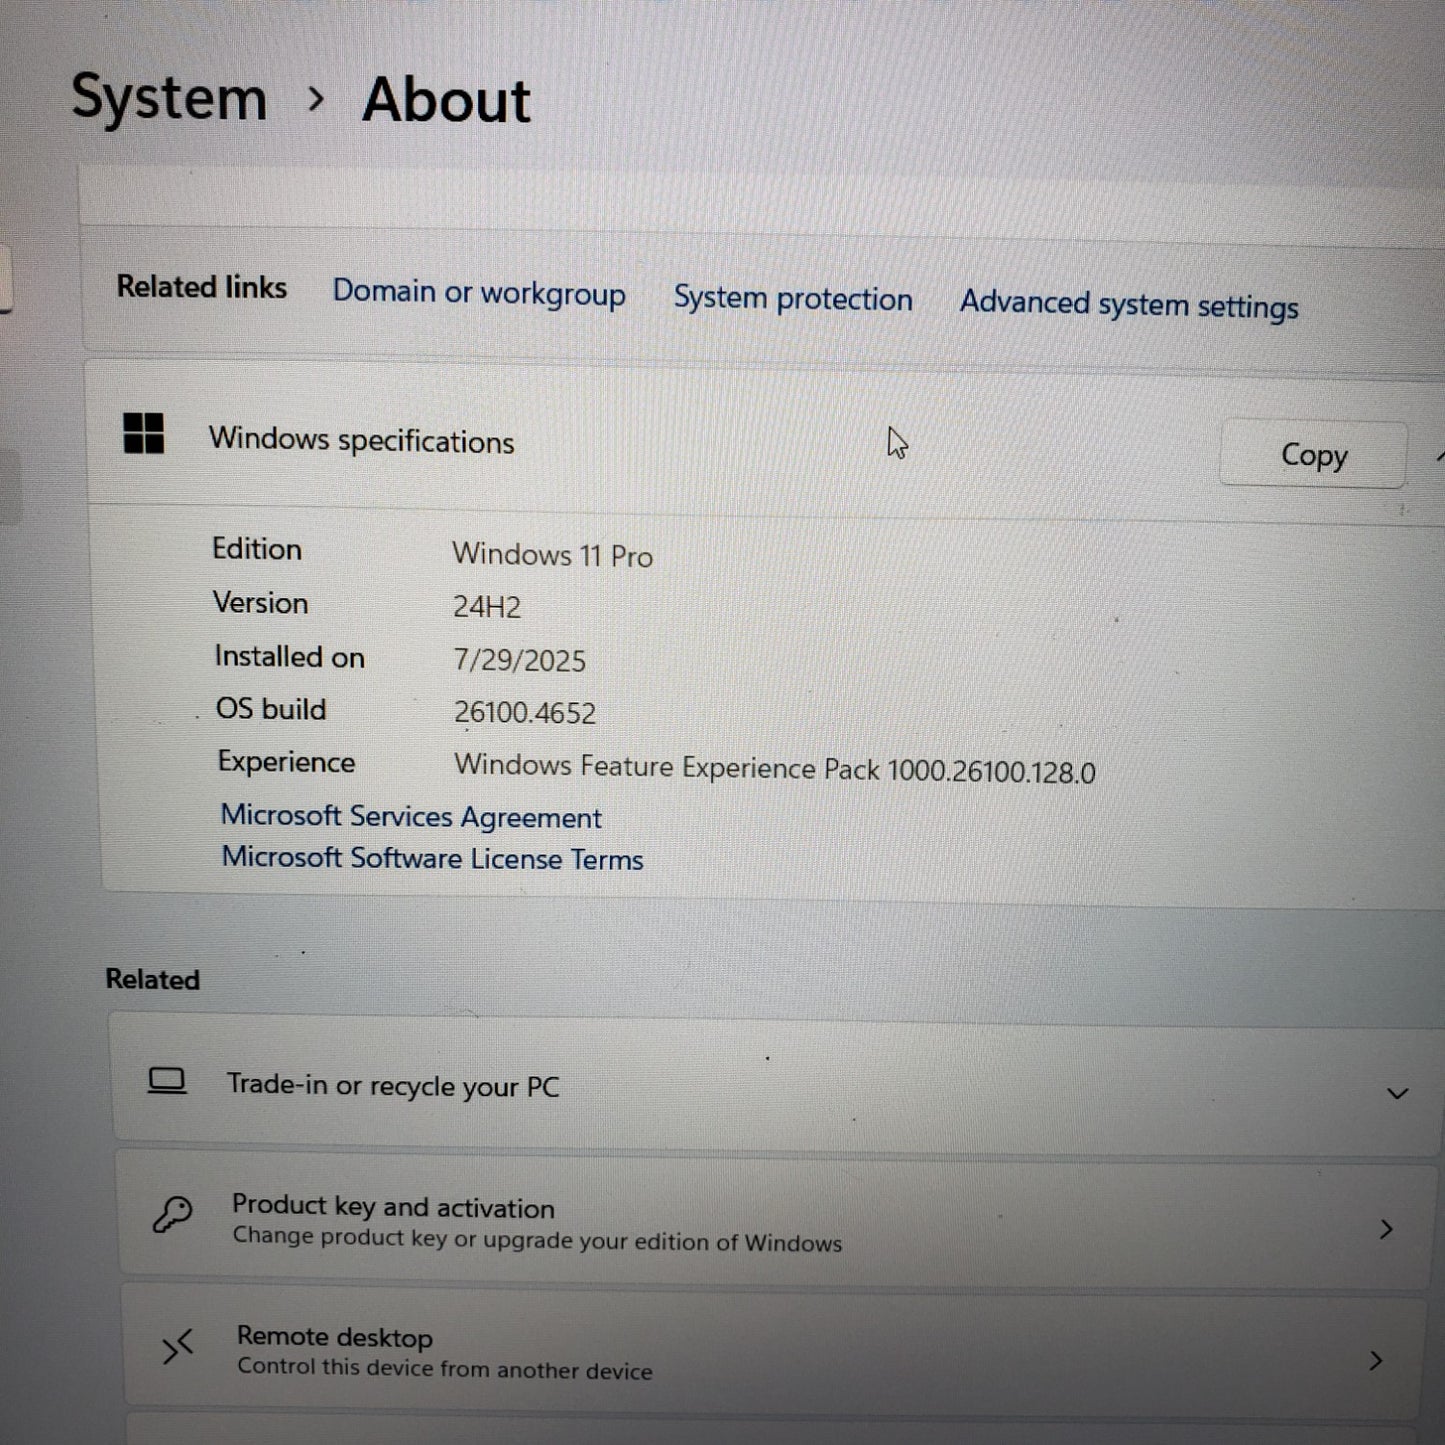The height and width of the screenshot is (1445, 1445).
Task: Select Version value 24H2
Action: click(487, 607)
